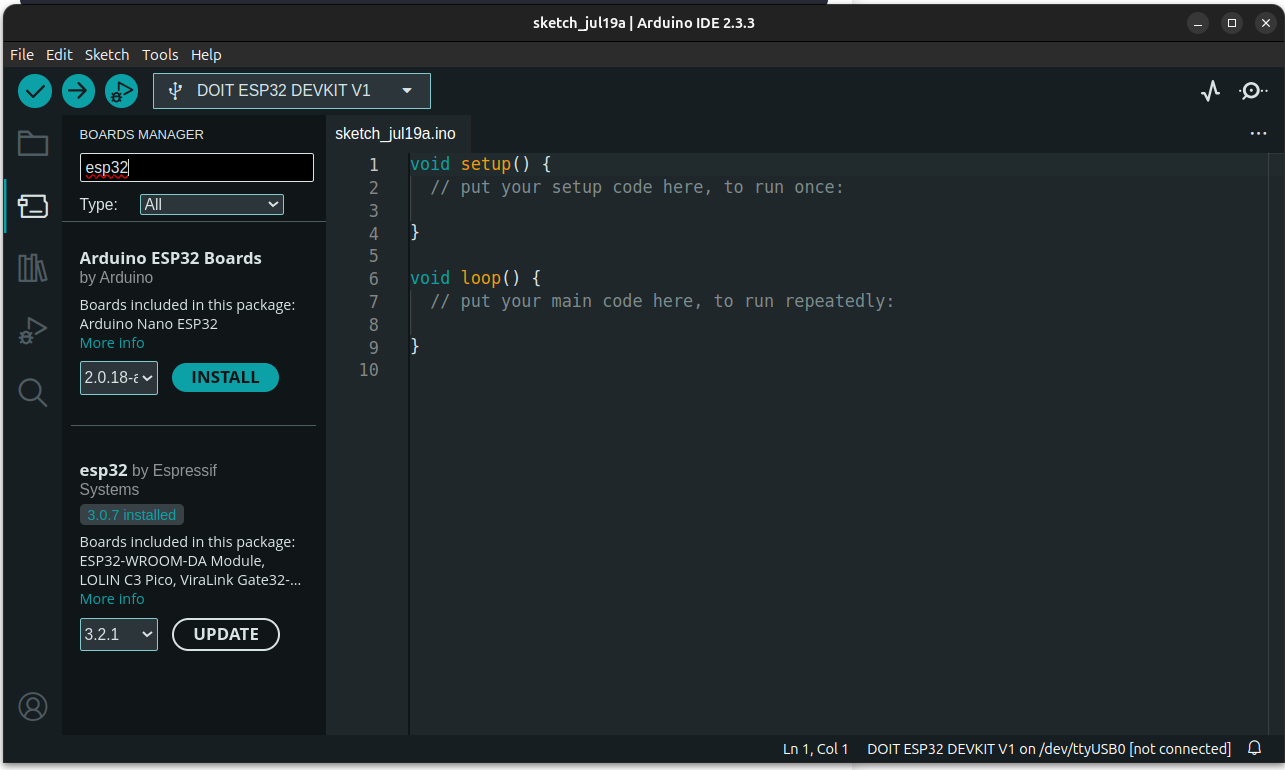Open More info for Arduino ESP32 Boards
1285x770 pixels.
point(112,343)
